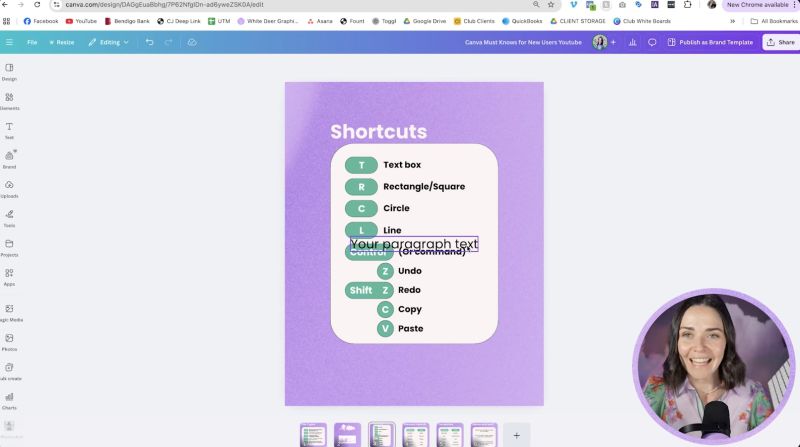Open the All Bookmarks folder
The height and width of the screenshot is (447, 800).
[774, 21]
